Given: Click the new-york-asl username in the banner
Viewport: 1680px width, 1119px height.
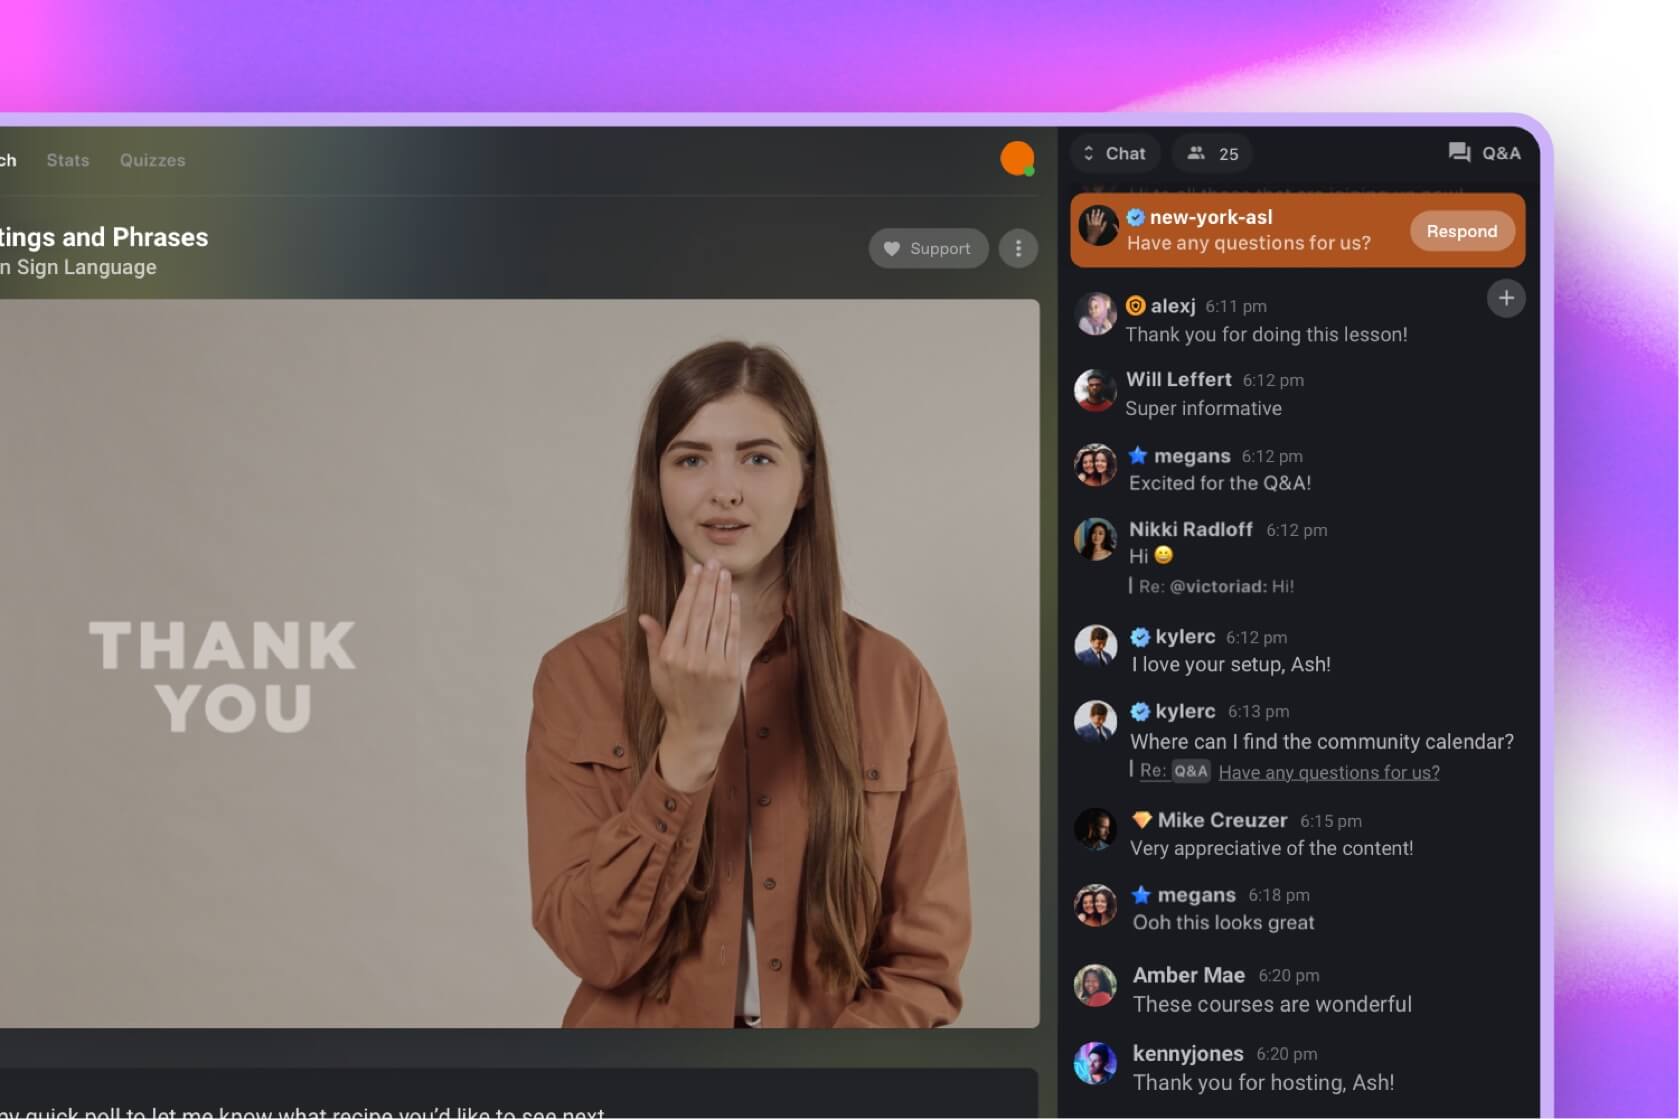Looking at the screenshot, I should pos(1211,217).
